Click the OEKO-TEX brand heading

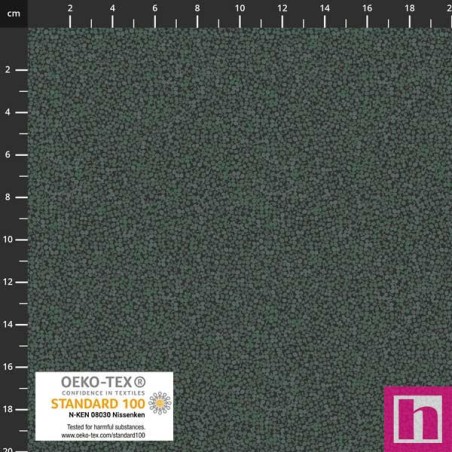click(103, 382)
